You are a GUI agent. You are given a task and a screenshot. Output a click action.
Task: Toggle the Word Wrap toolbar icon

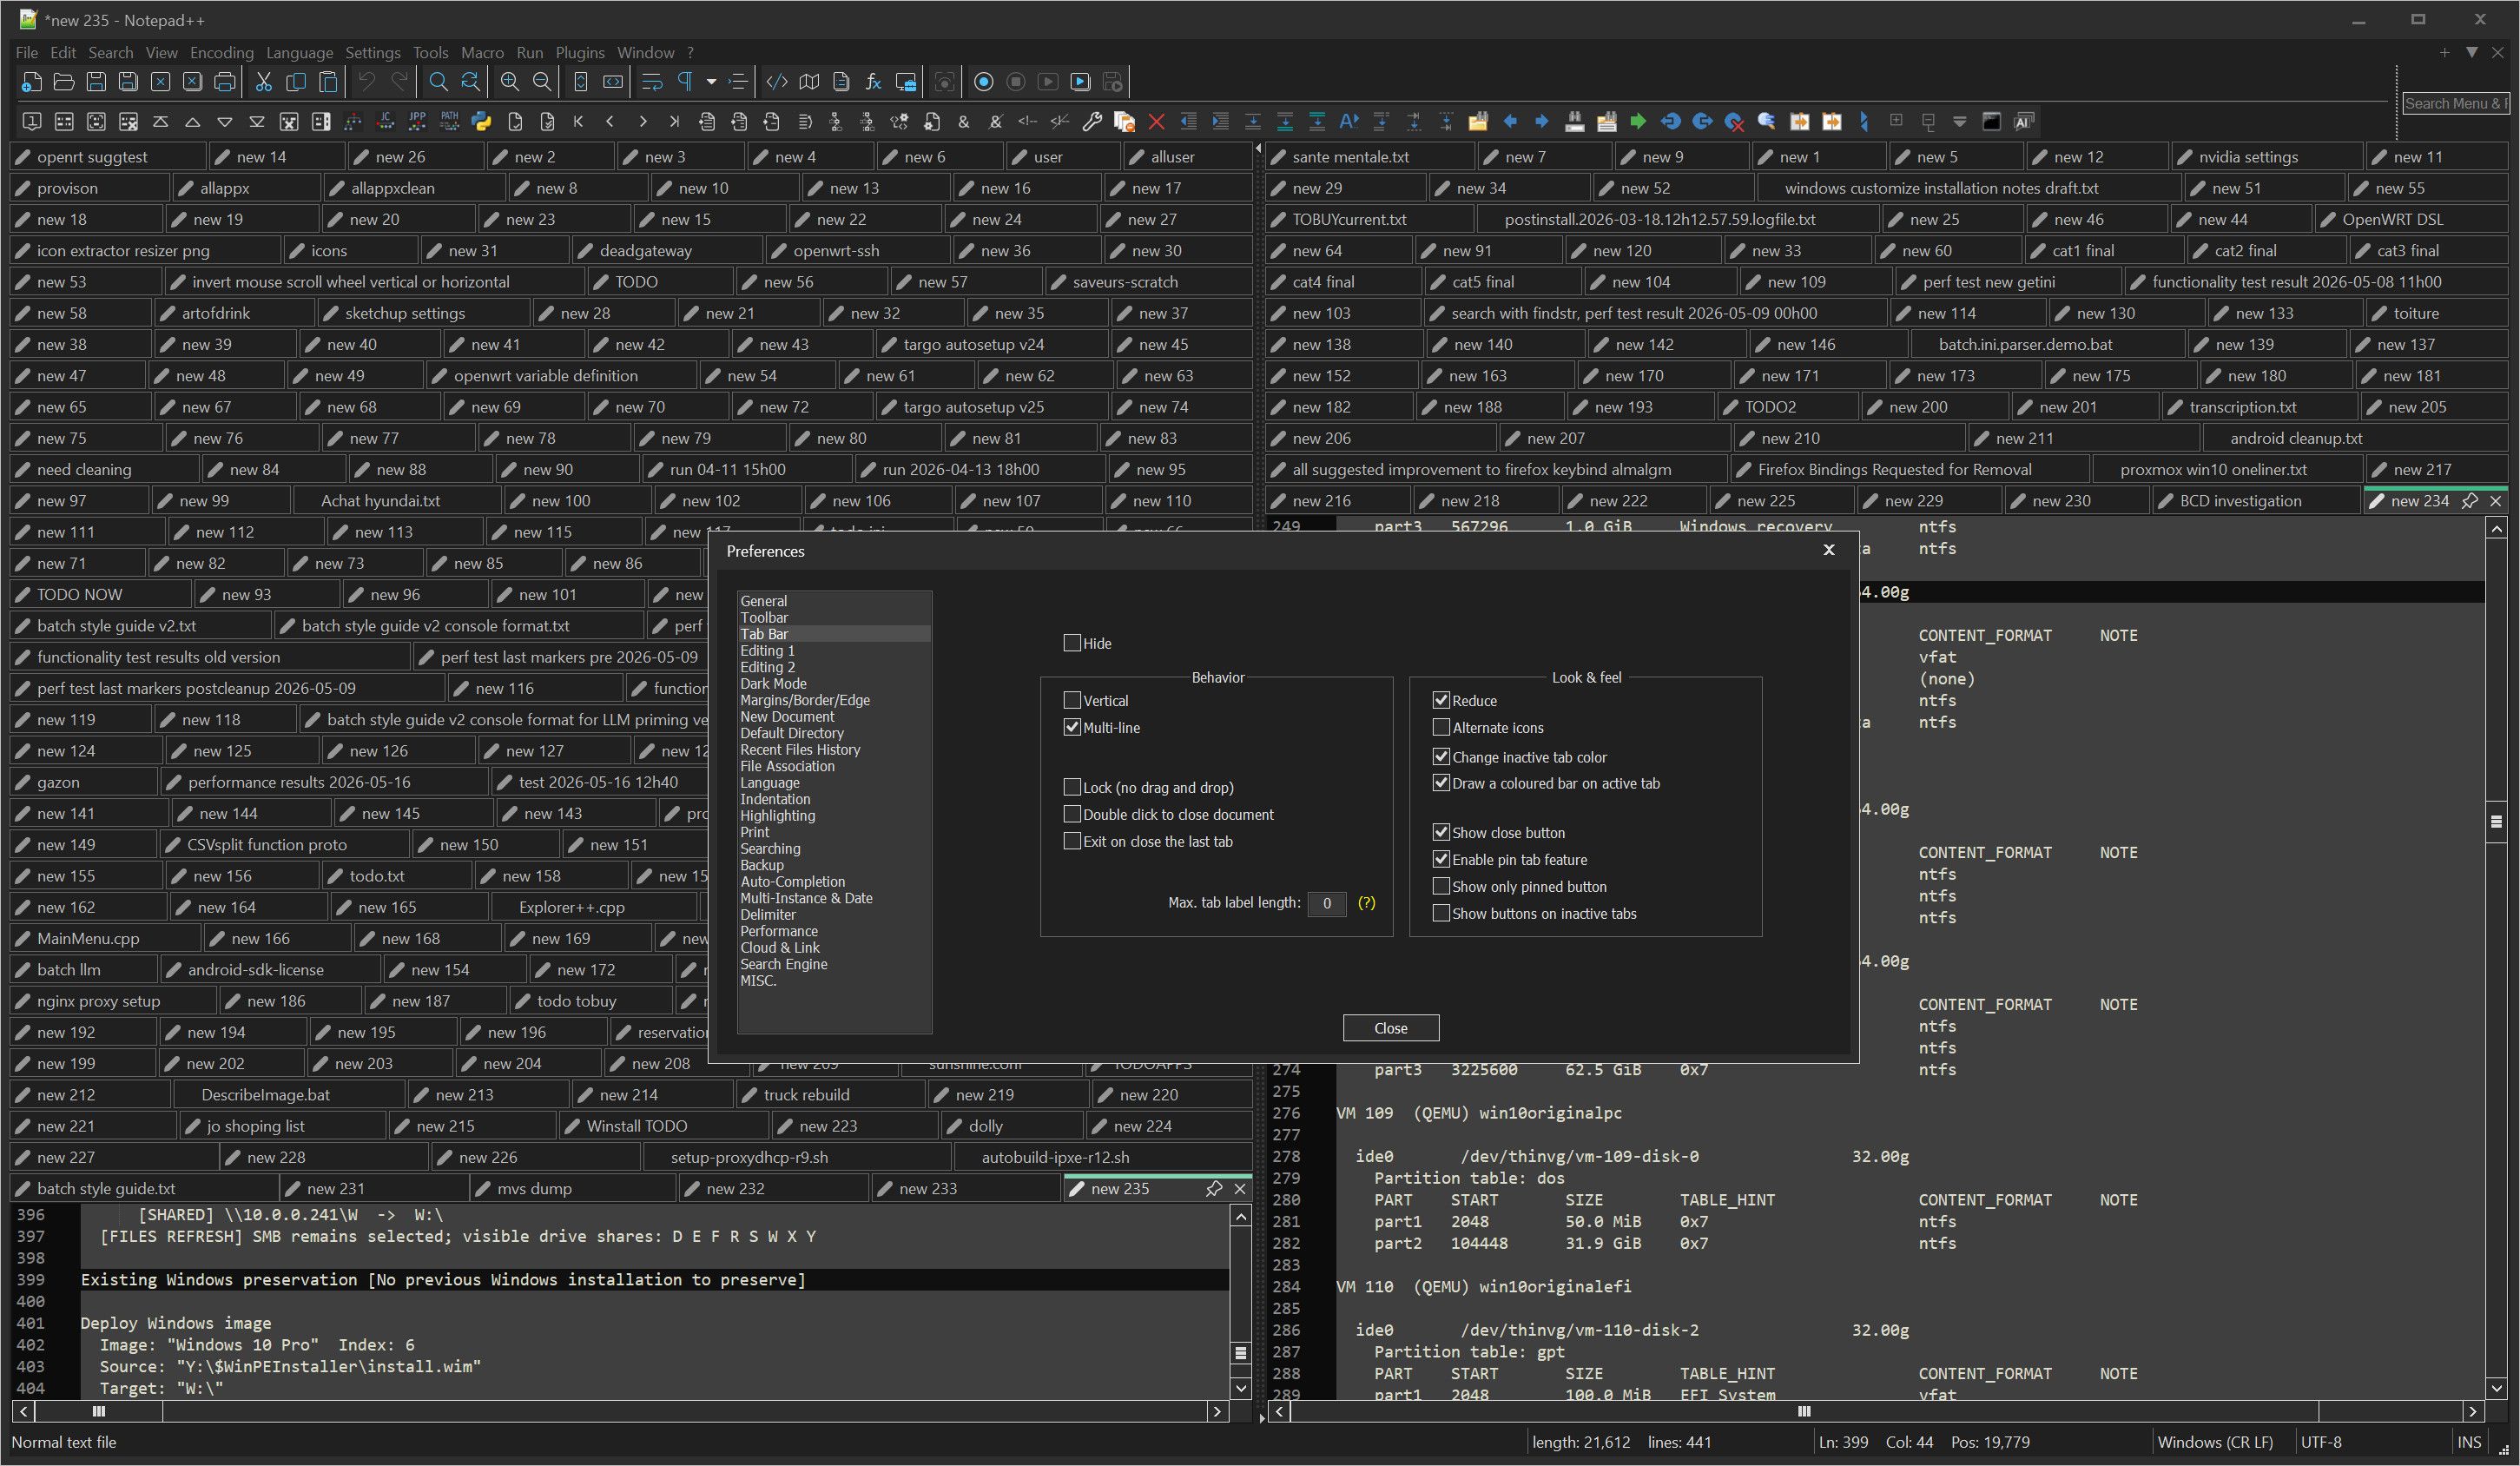[653, 82]
